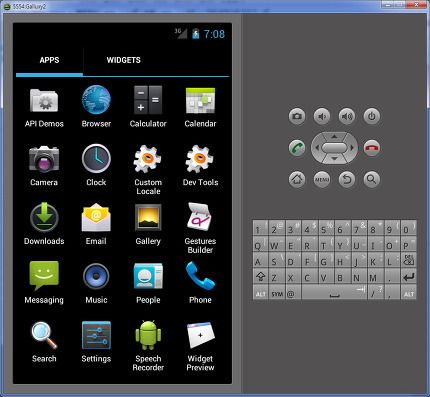Viewport: 430px width, 397px height.
Task: Open the Messaging app
Action: pyautogui.click(x=44, y=283)
